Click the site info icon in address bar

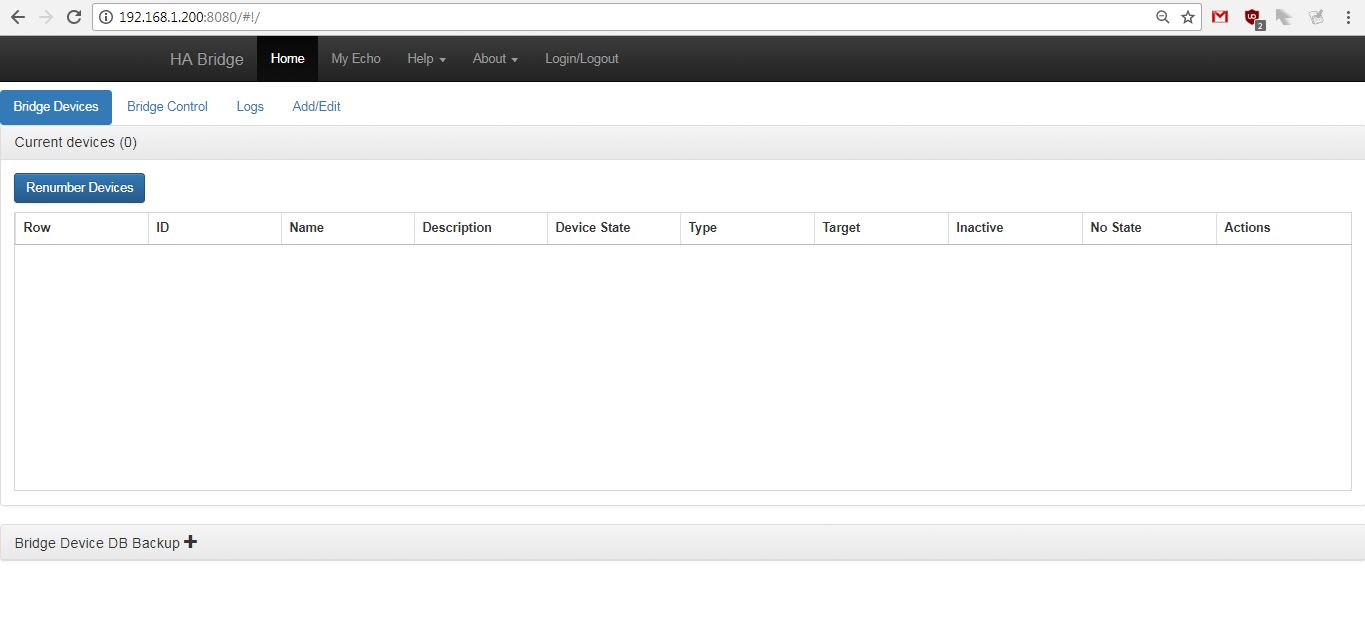(x=106, y=17)
